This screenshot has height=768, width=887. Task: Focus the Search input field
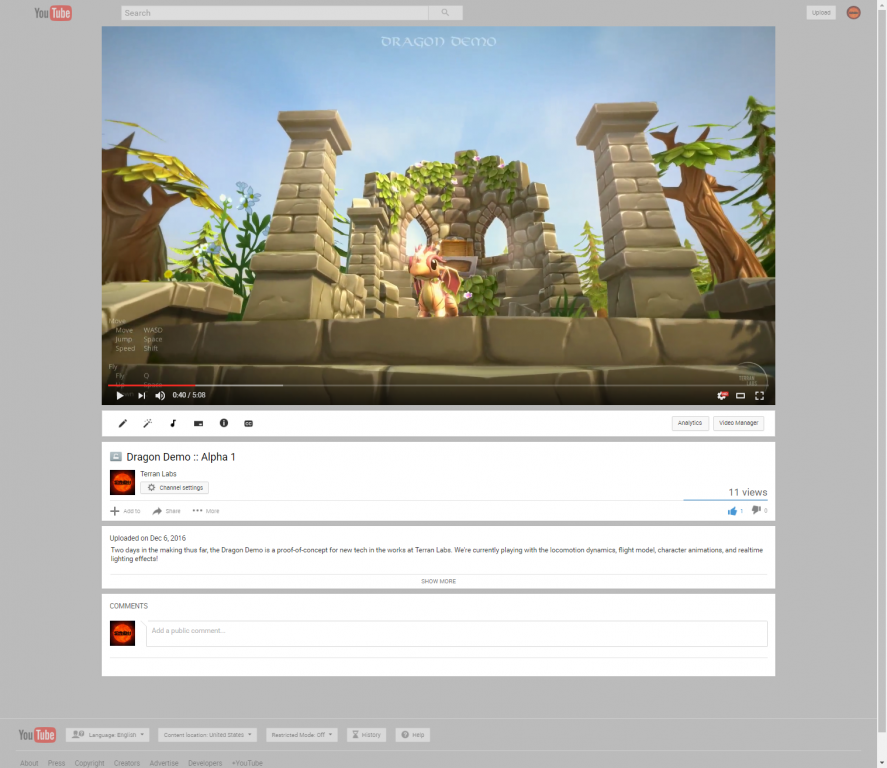[274, 13]
